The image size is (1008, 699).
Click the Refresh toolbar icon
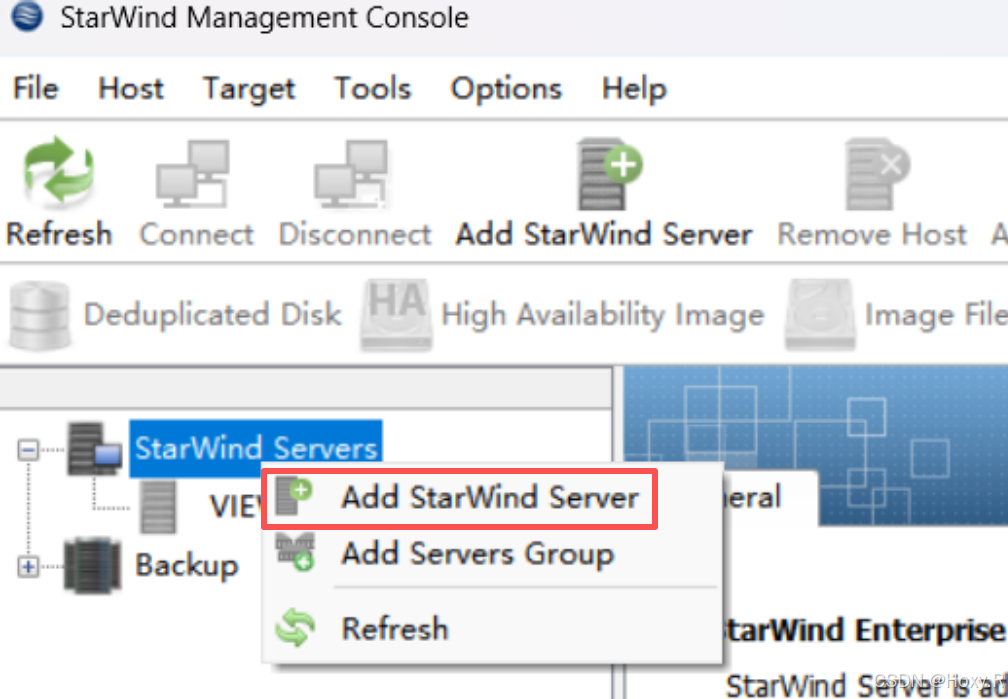(x=58, y=170)
